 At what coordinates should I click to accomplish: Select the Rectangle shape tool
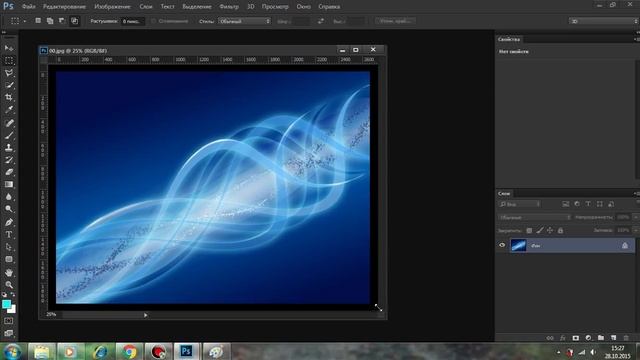coord(9,259)
